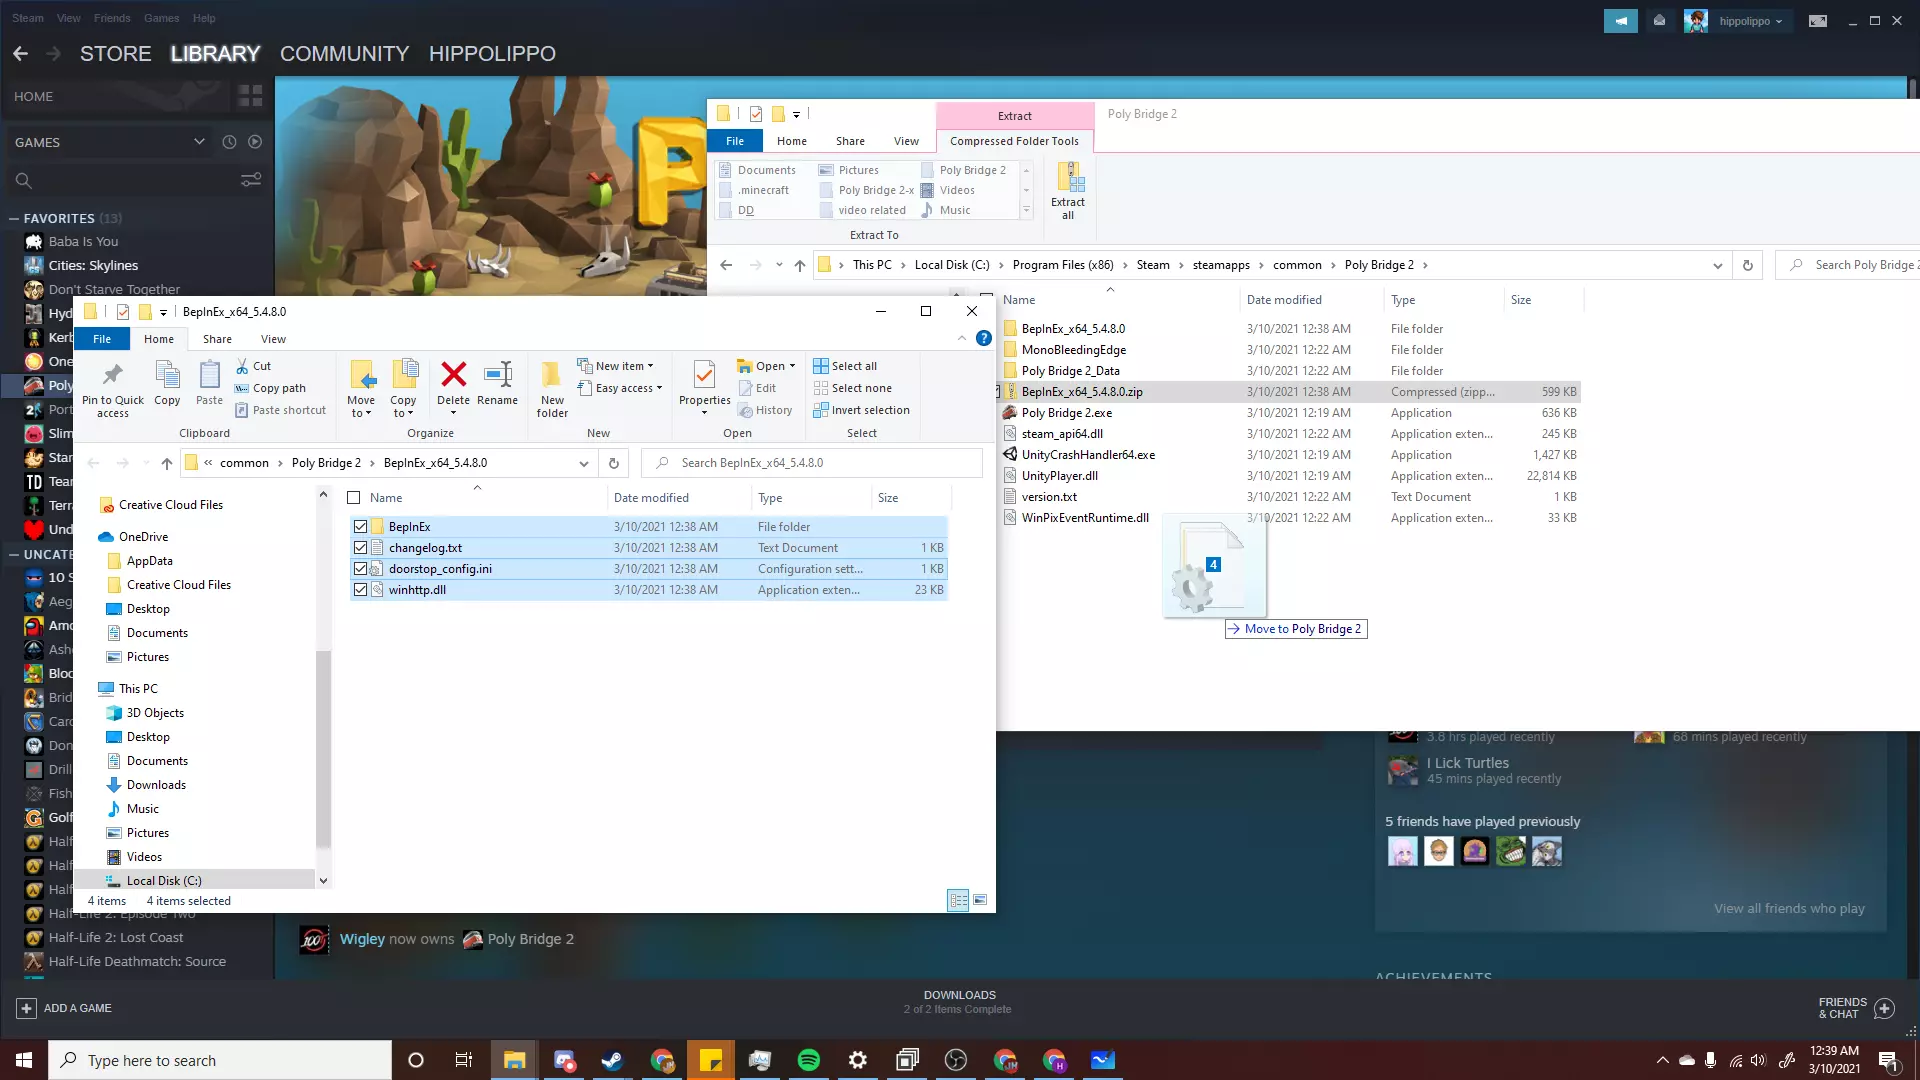Click Pin to Quick access icon
The width and height of the screenshot is (1920, 1080).
pyautogui.click(x=113, y=376)
